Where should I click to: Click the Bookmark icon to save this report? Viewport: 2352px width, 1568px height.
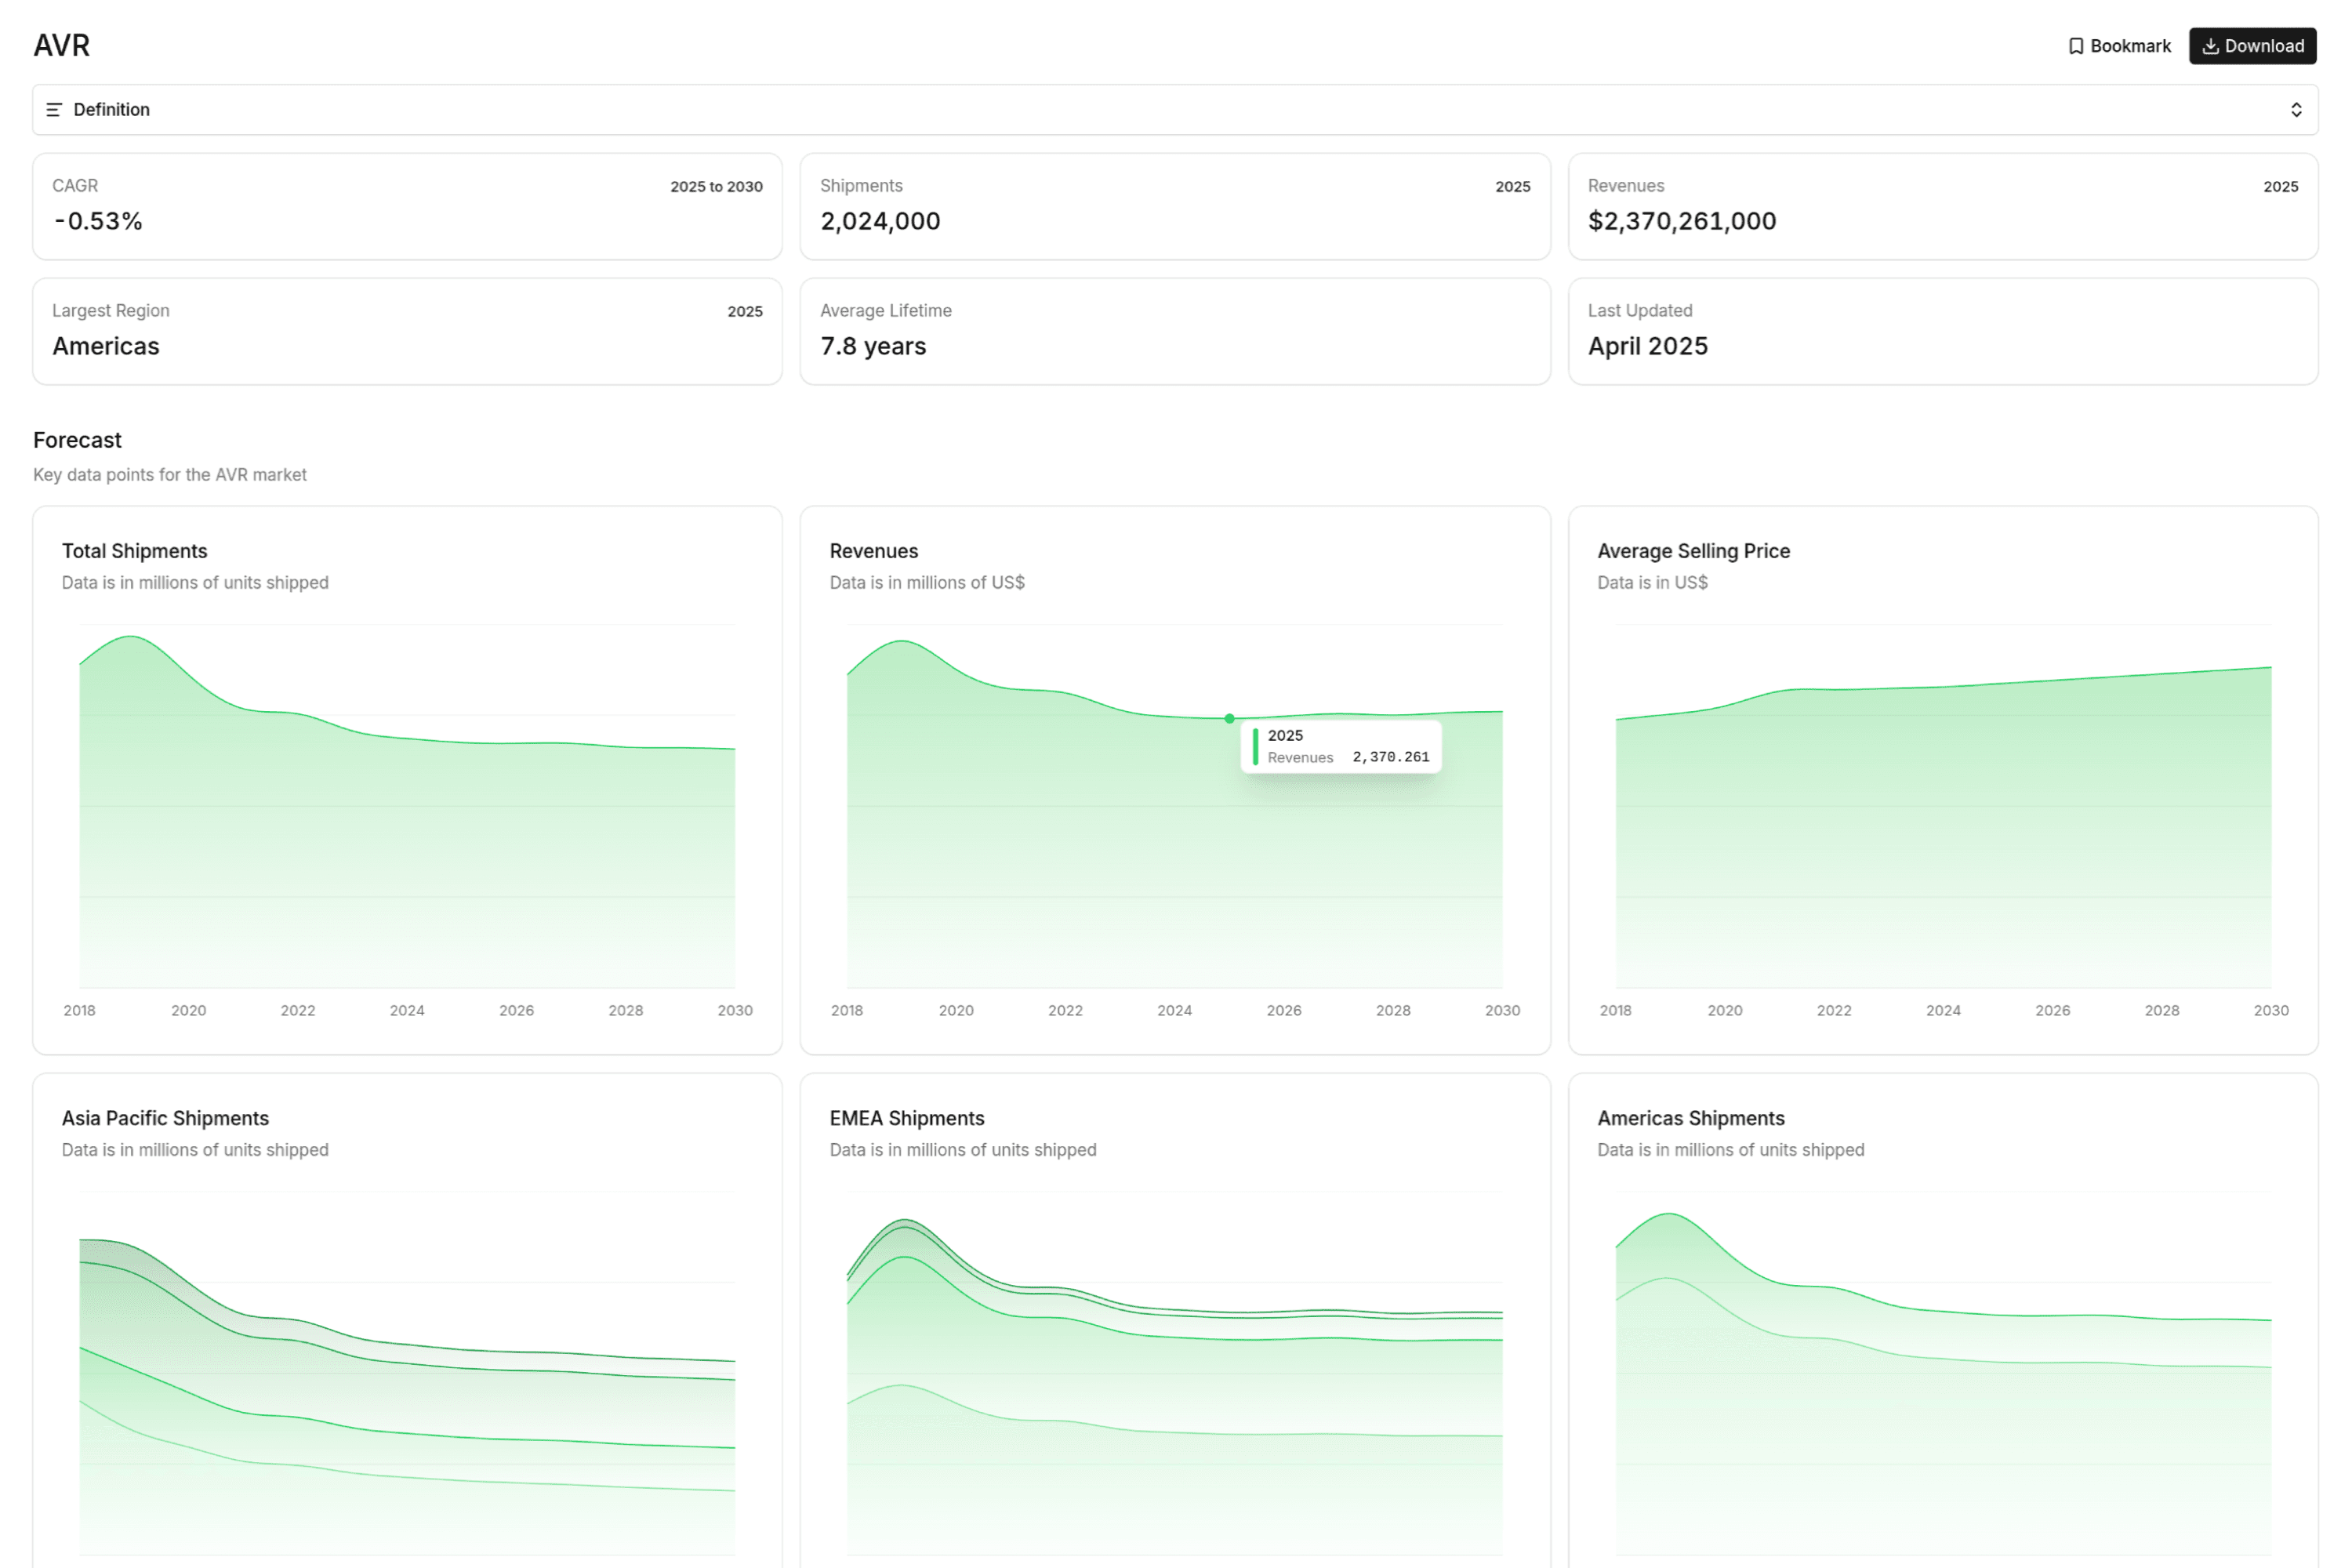(2077, 45)
